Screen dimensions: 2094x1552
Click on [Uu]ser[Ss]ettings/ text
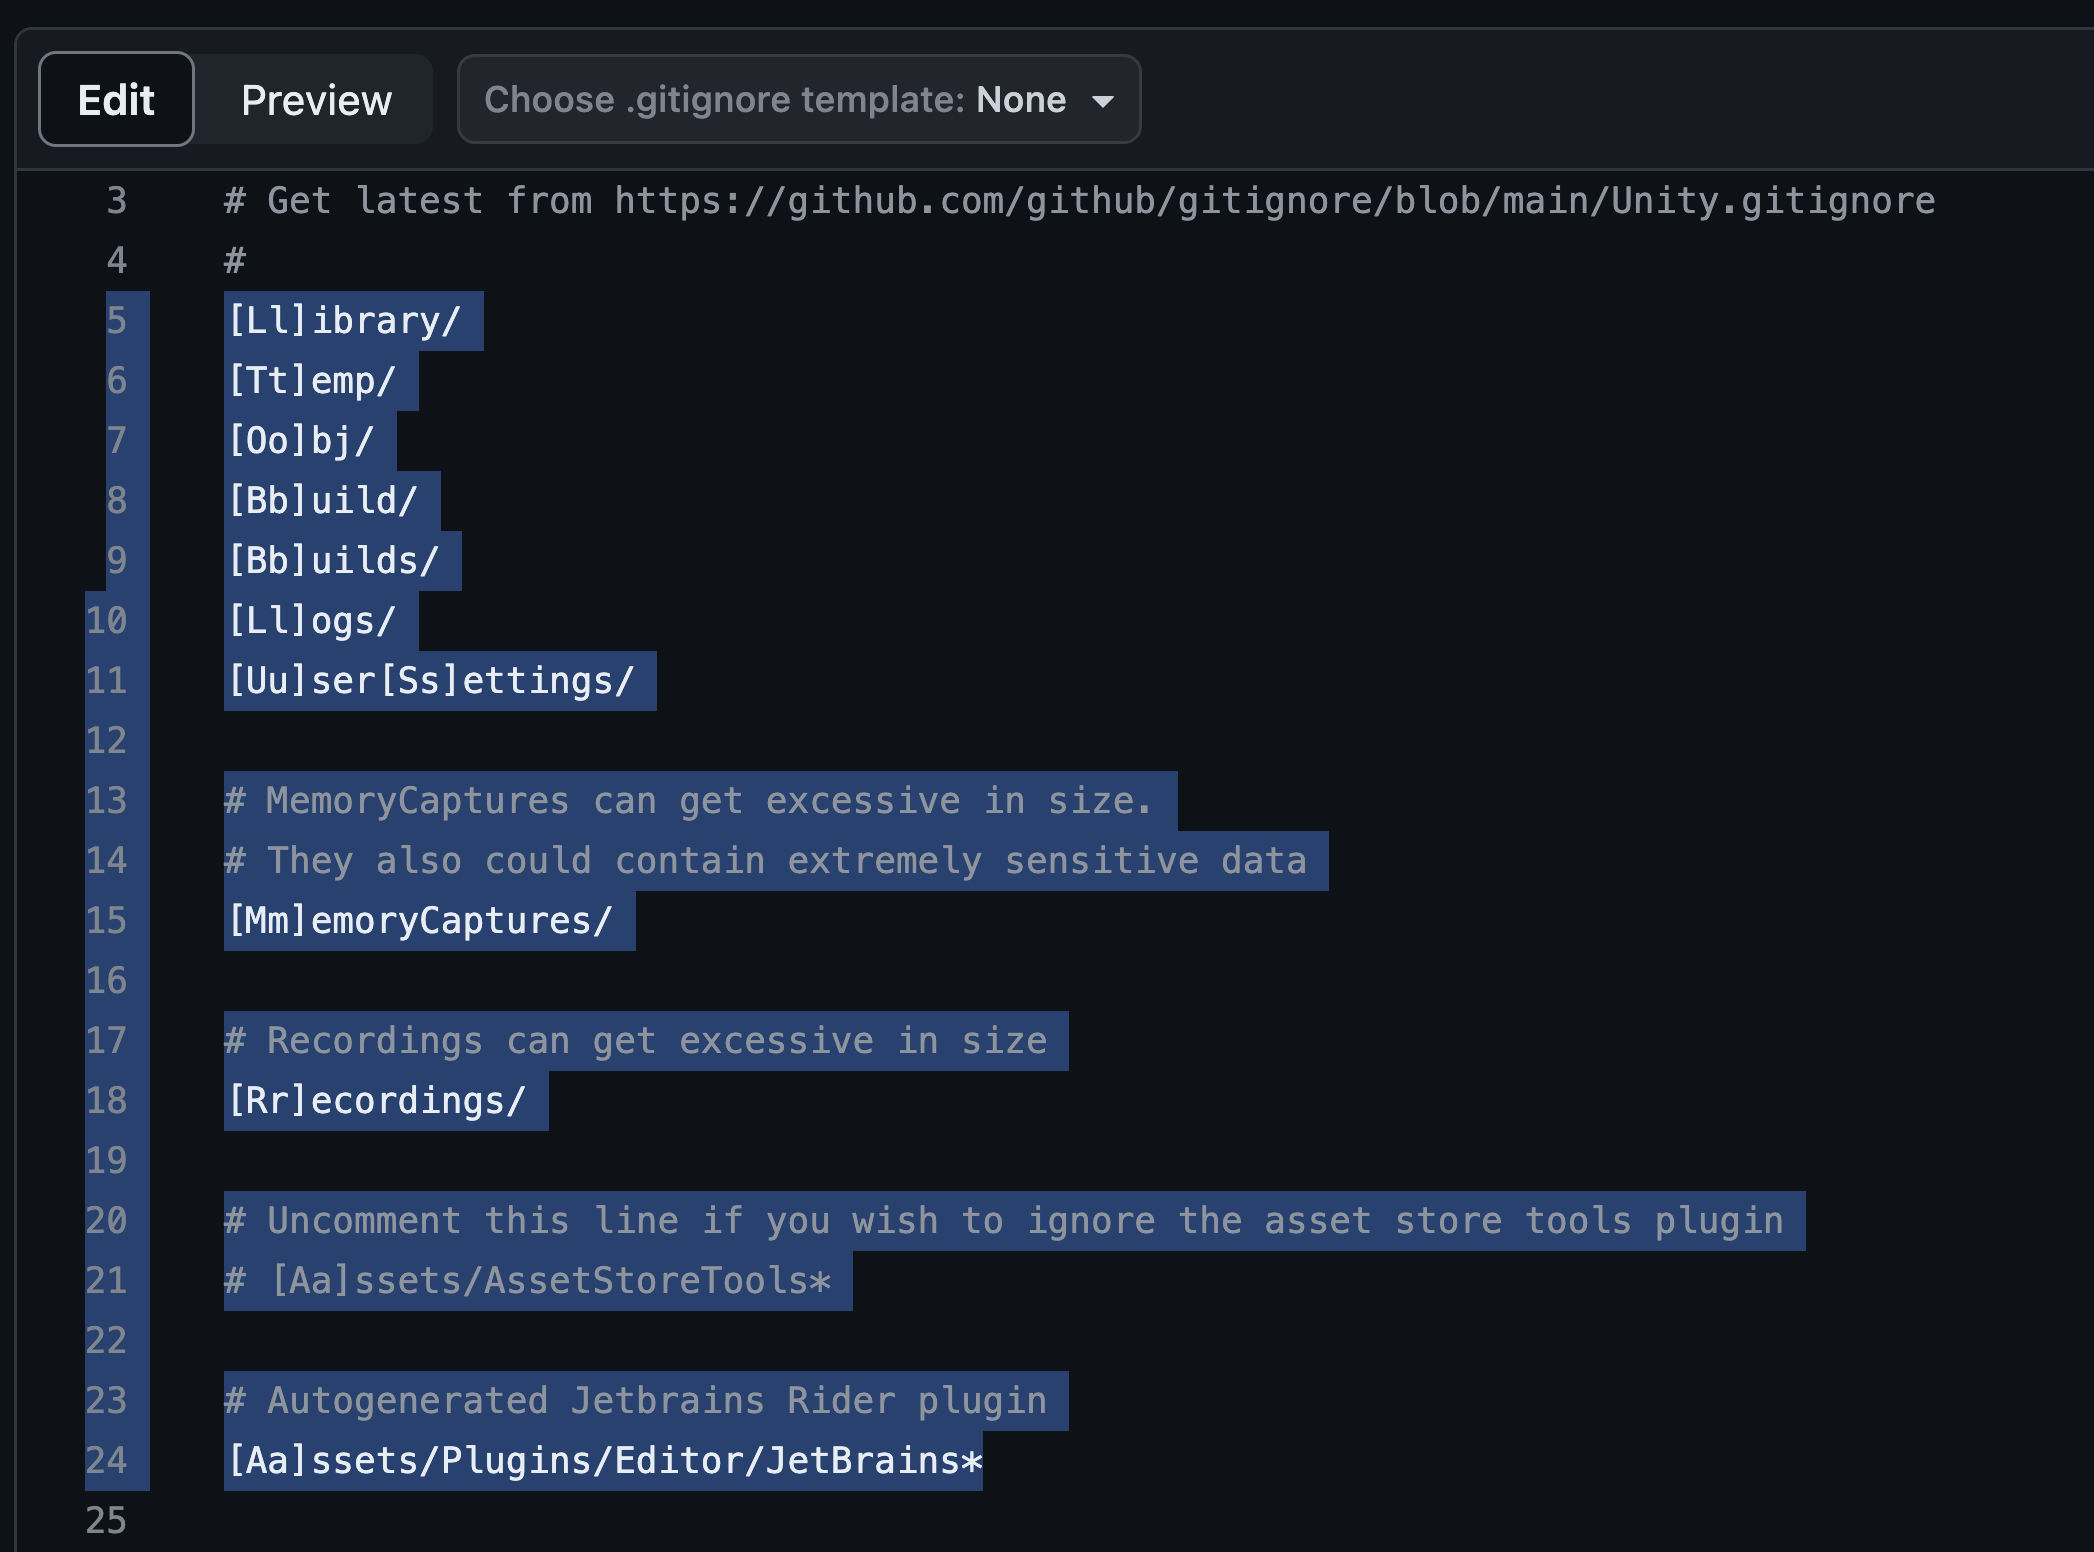click(x=431, y=681)
